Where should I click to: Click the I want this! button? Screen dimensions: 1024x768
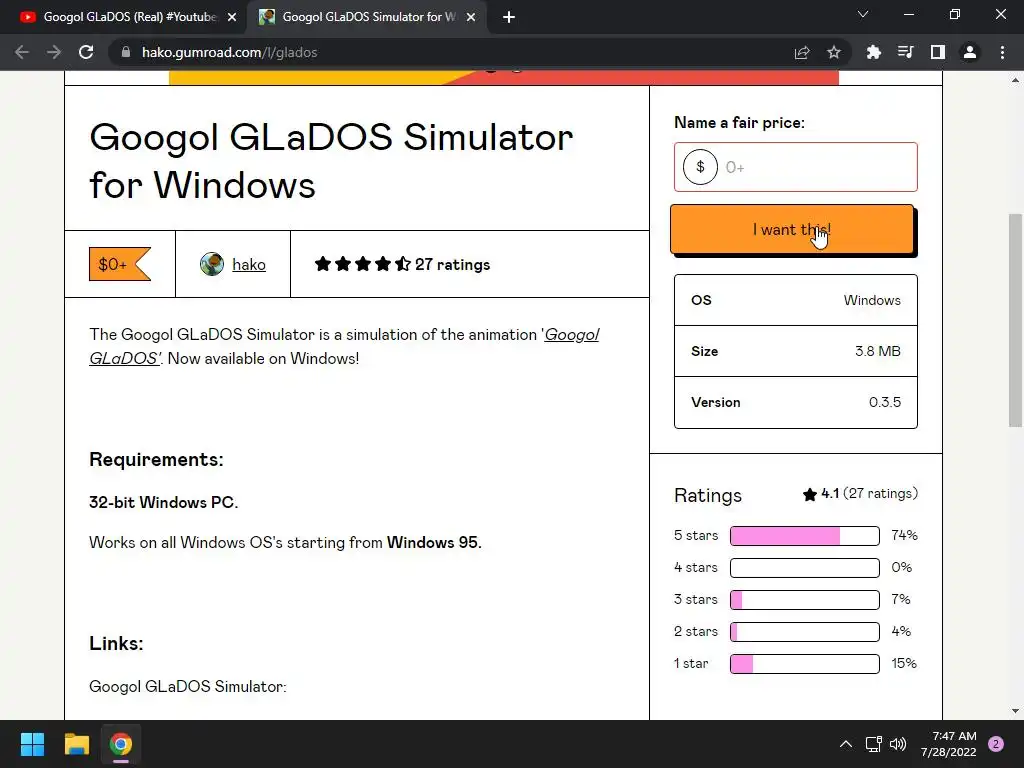tap(792, 229)
